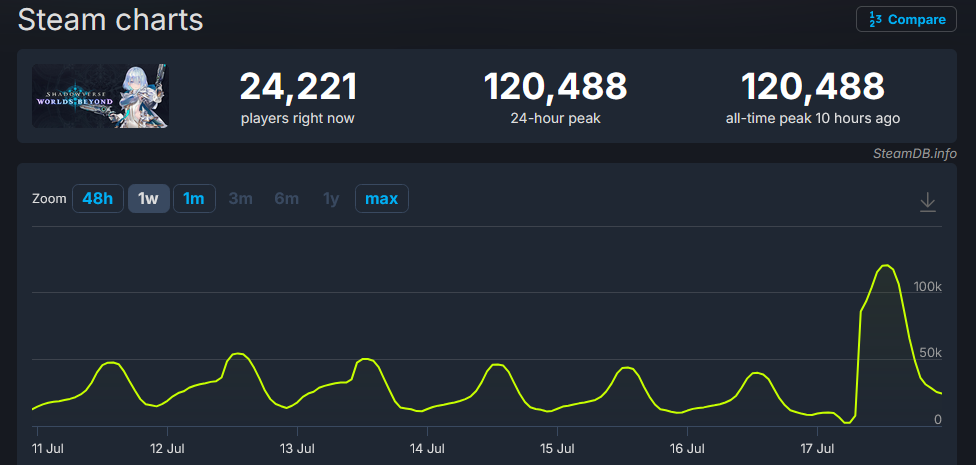The width and height of the screenshot is (976, 465).
Task: Click the 14 Jul axis label
Action: click(x=428, y=448)
